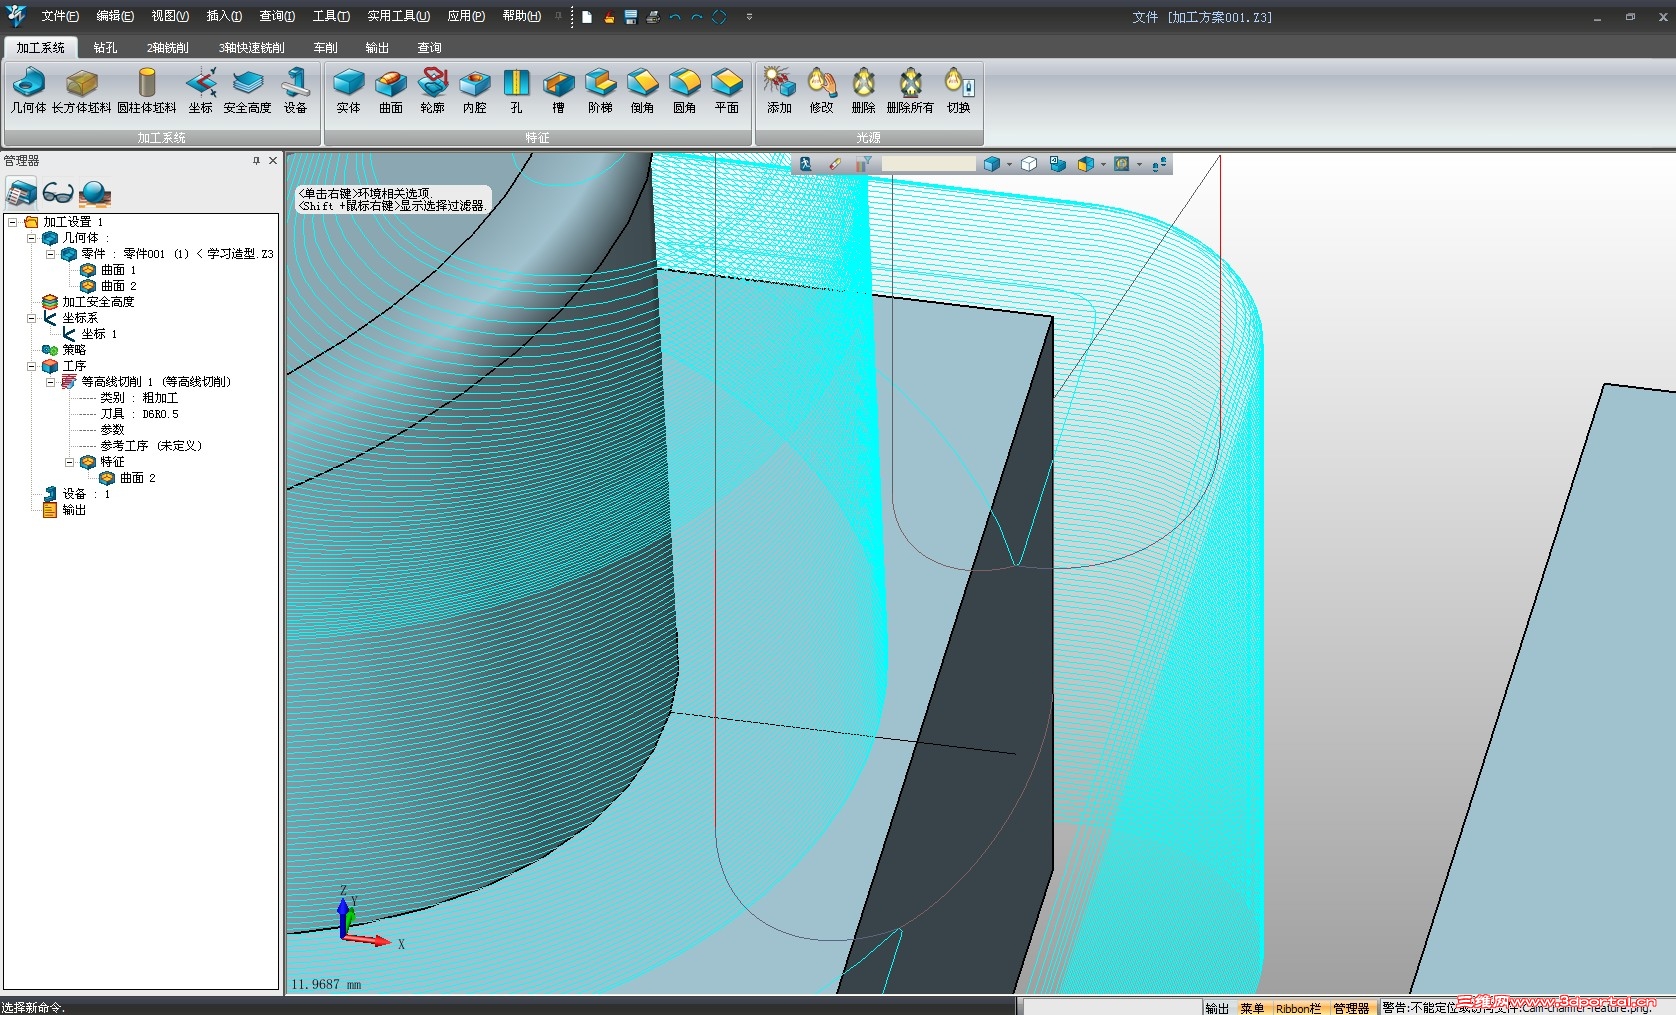The width and height of the screenshot is (1676, 1015).
Task: Click the filter input field in viewport toolbar
Action: click(928, 164)
